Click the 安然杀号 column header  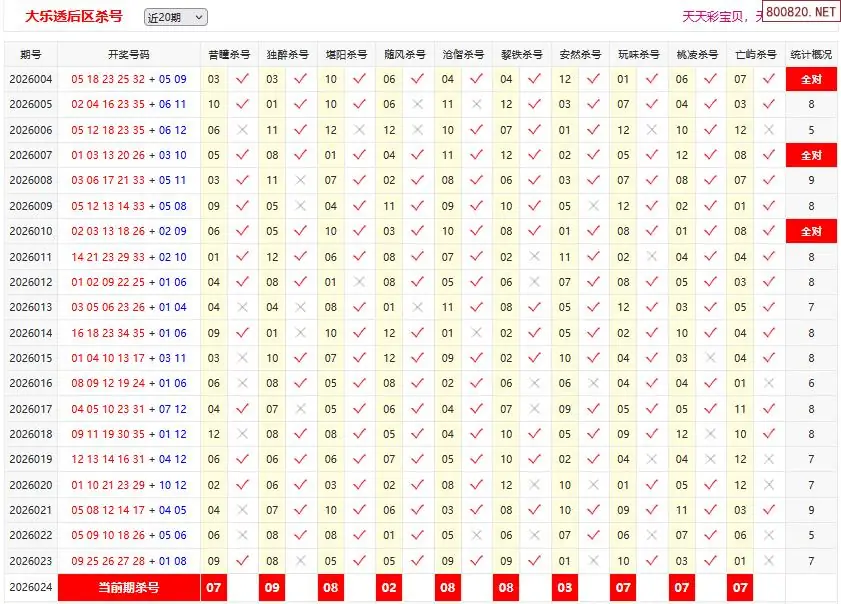pyautogui.click(x=580, y=54)
